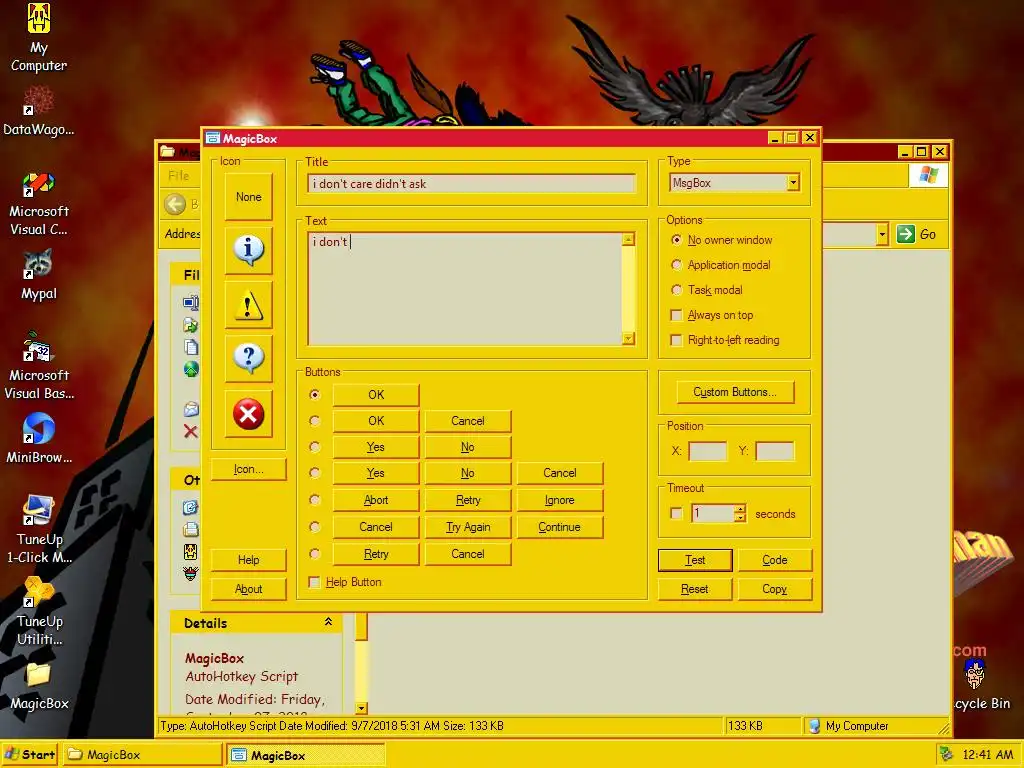Click the red X delete icon in Explorer sidebar

pos(191,431)
